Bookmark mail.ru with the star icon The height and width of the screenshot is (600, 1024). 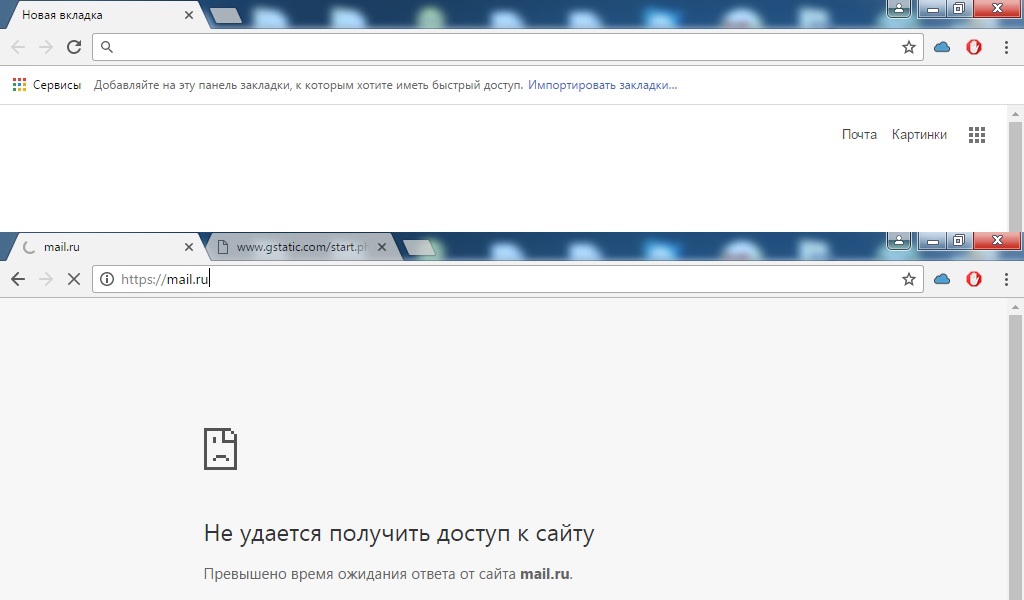point(908,279)
